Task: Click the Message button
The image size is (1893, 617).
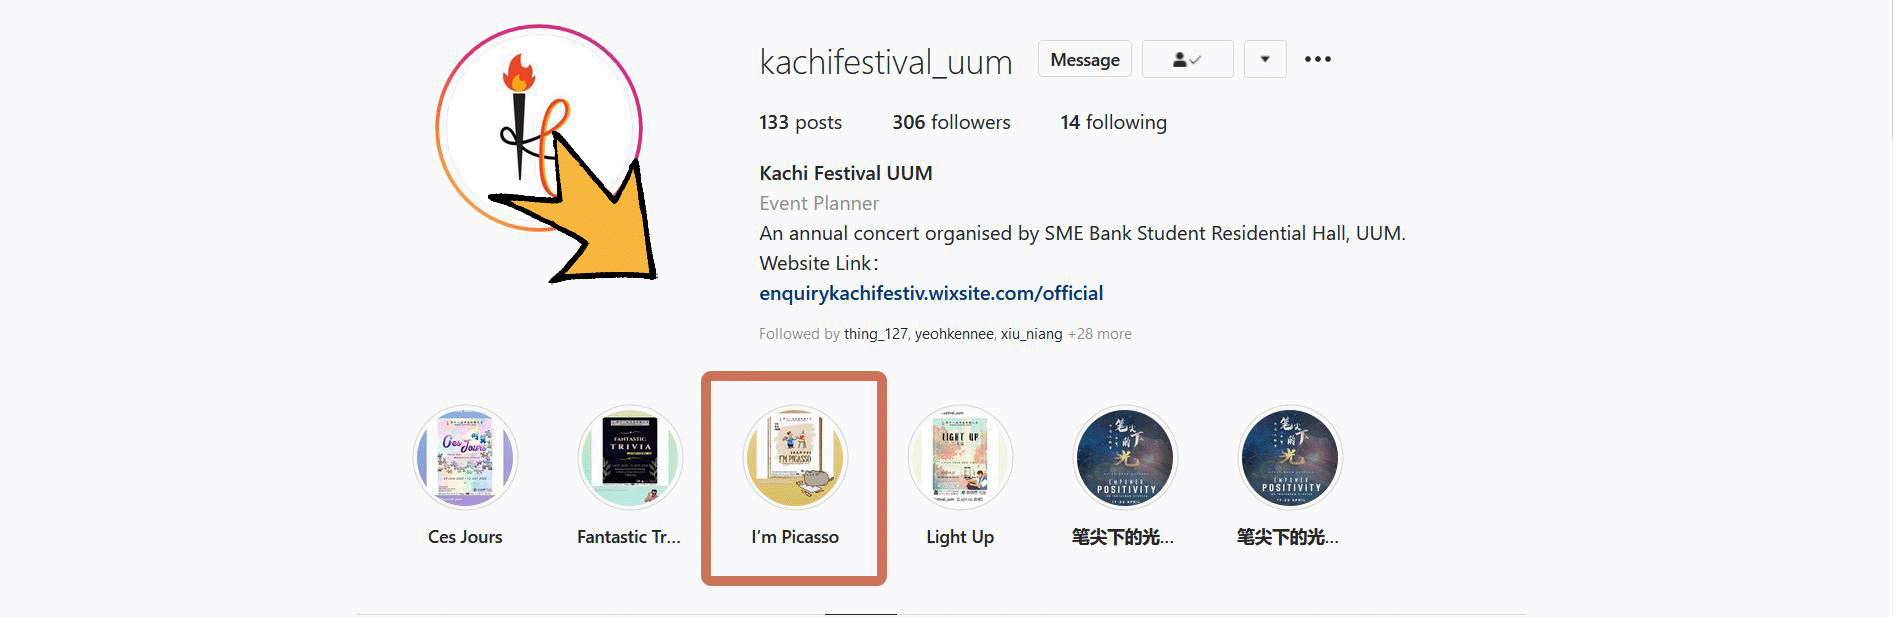Action: point(1085,59)
